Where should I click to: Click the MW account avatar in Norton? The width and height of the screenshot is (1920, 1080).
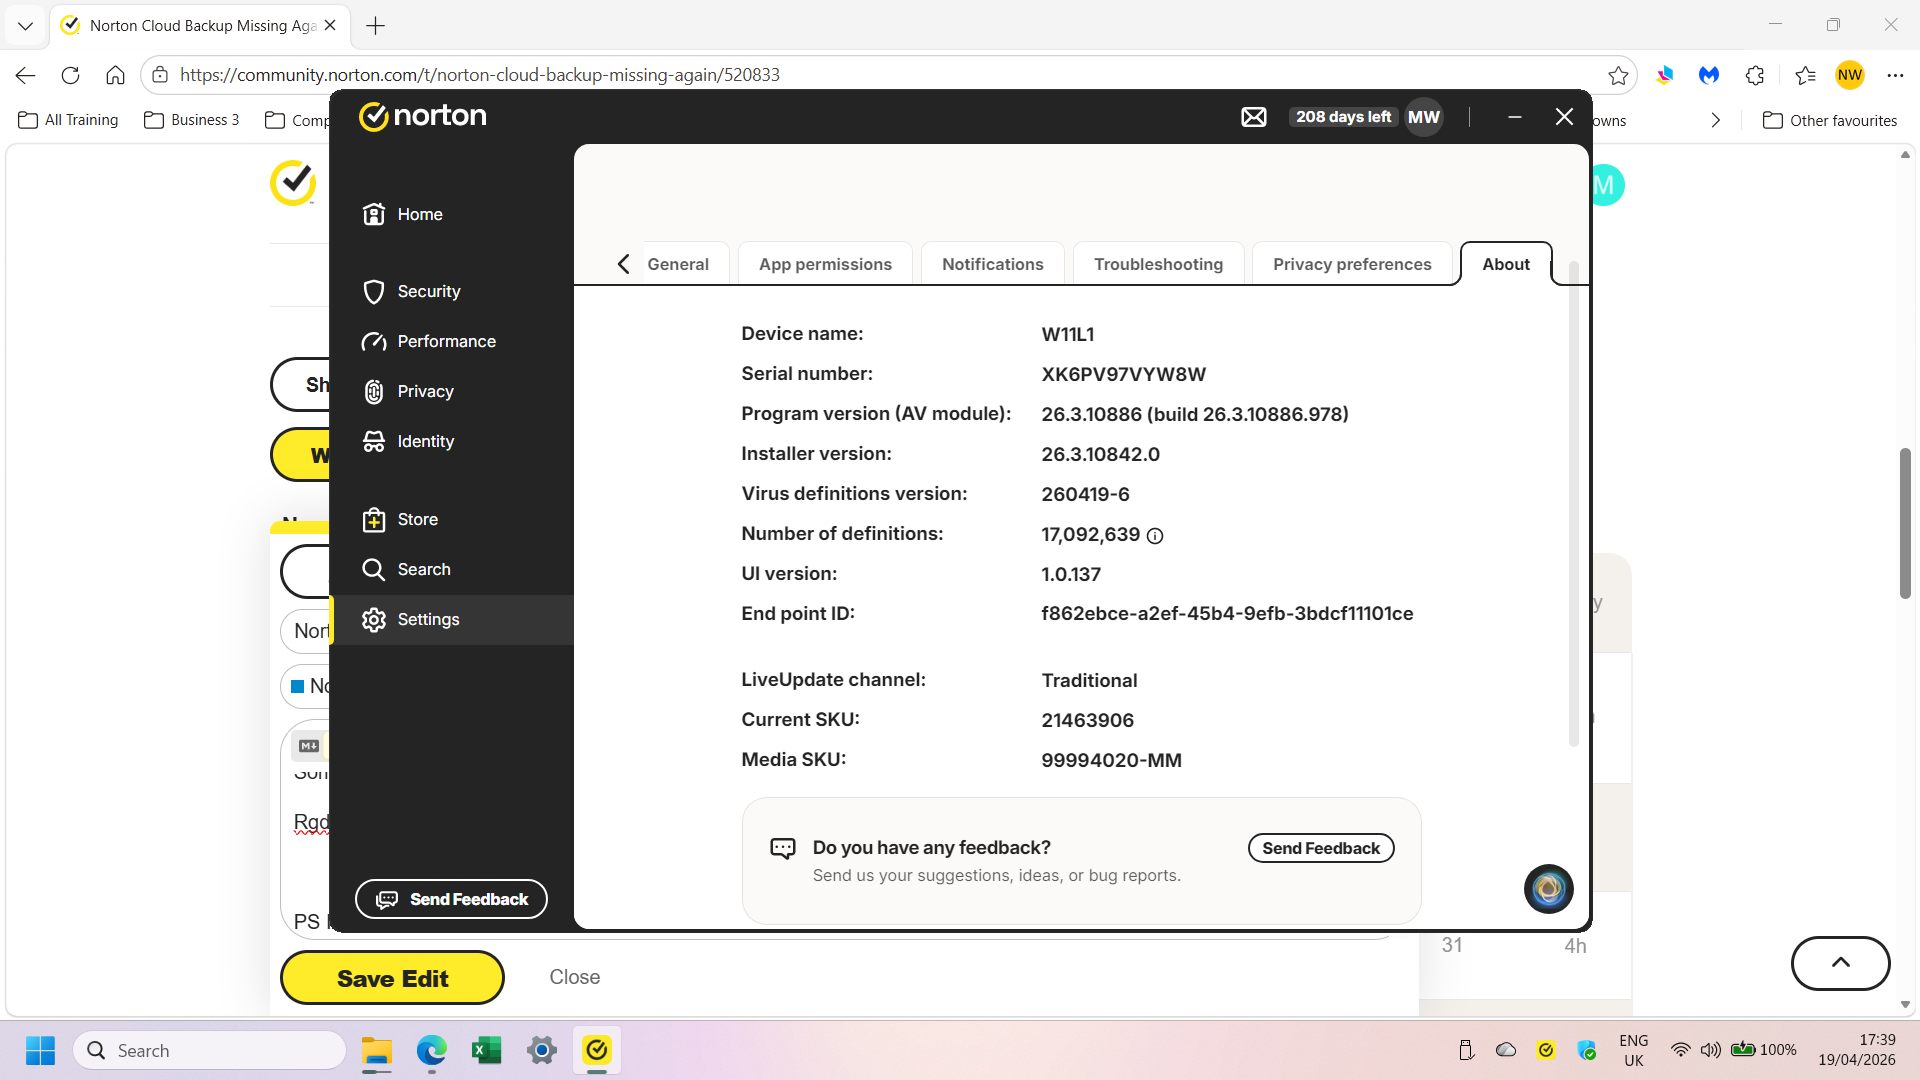(x=1424, y=117)
